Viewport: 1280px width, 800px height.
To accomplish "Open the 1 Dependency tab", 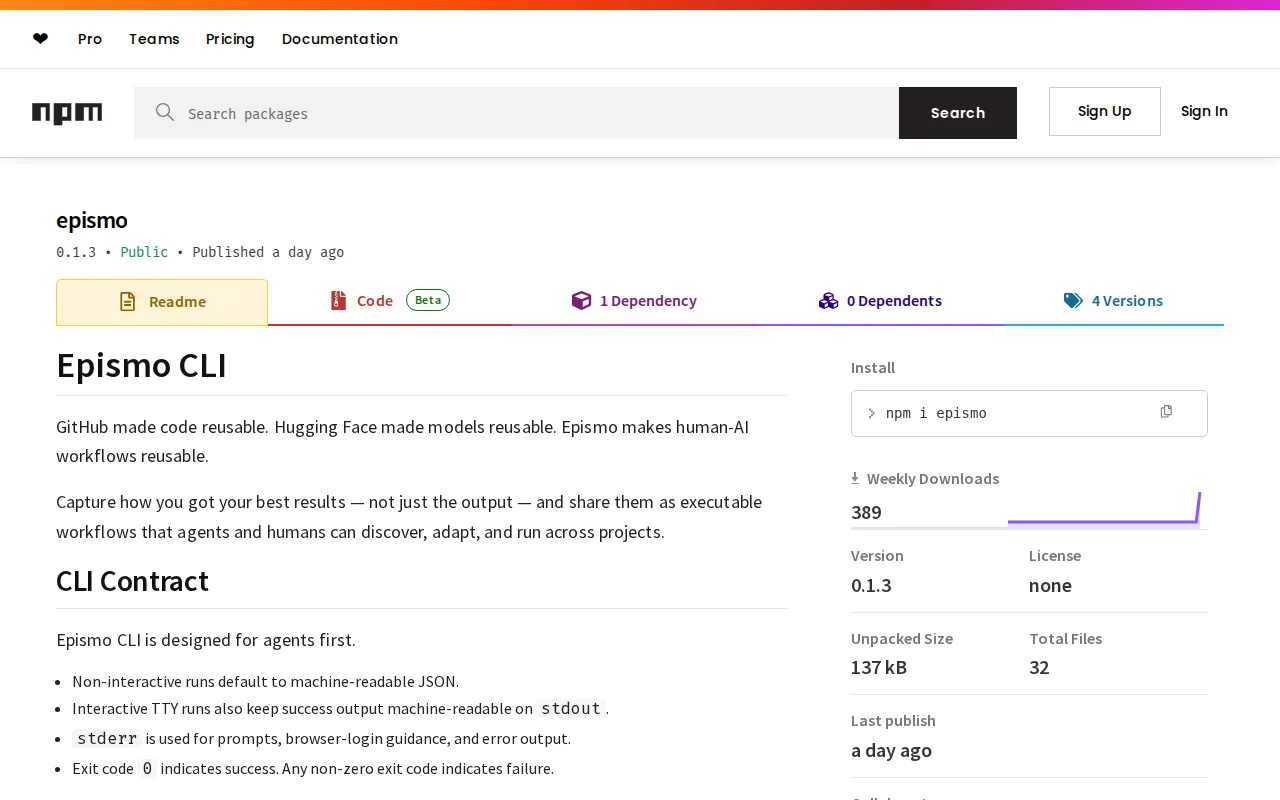I will click(x=634, y=301).
